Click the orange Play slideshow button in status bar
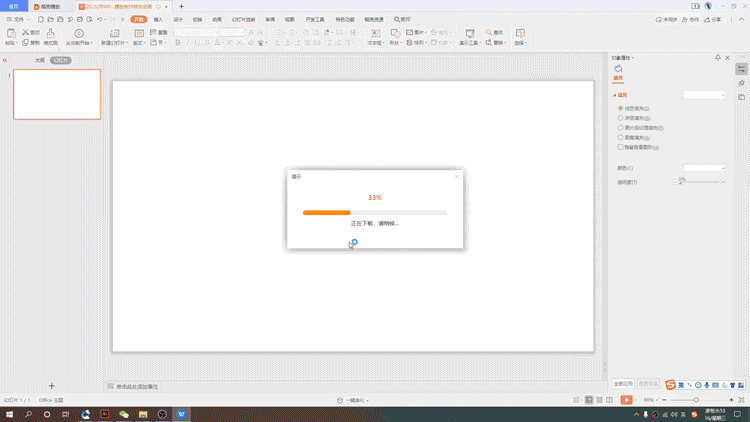This screenshot has height=422, width=750. [x=626, y=400]
